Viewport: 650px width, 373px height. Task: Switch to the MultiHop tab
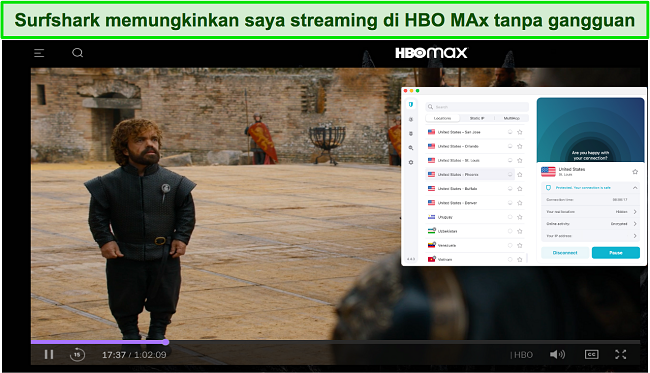(x=512, y=118)
